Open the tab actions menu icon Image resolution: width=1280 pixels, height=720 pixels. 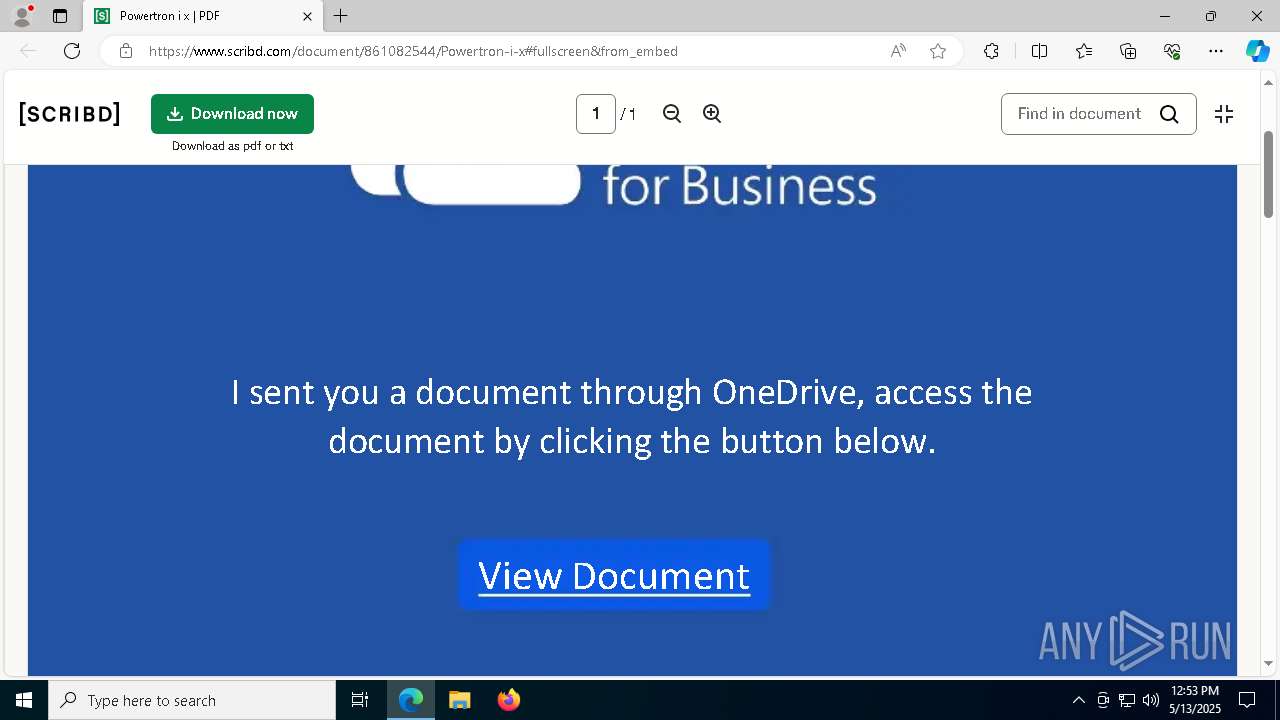(60, 16)
